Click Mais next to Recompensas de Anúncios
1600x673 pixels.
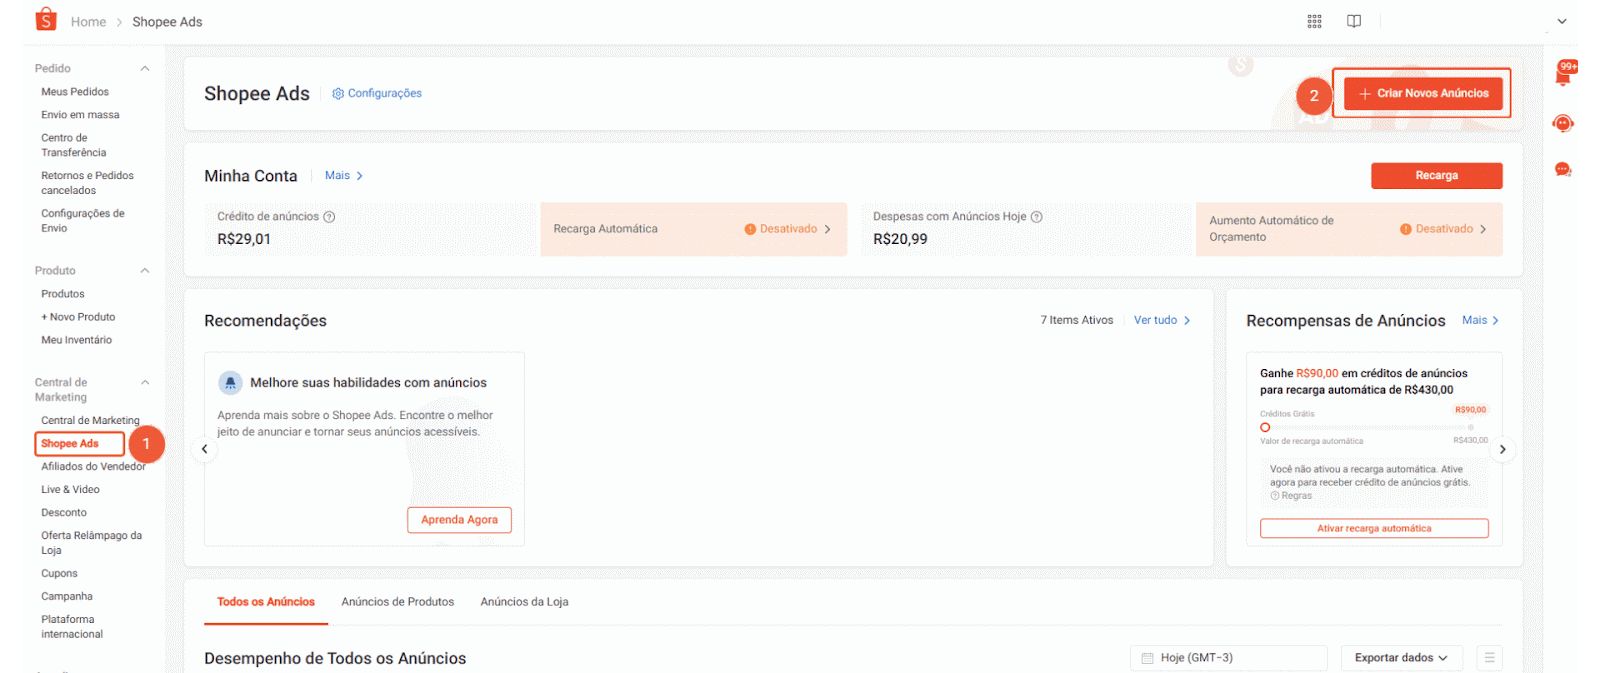pyautogui.click(x=1480, y=320)
